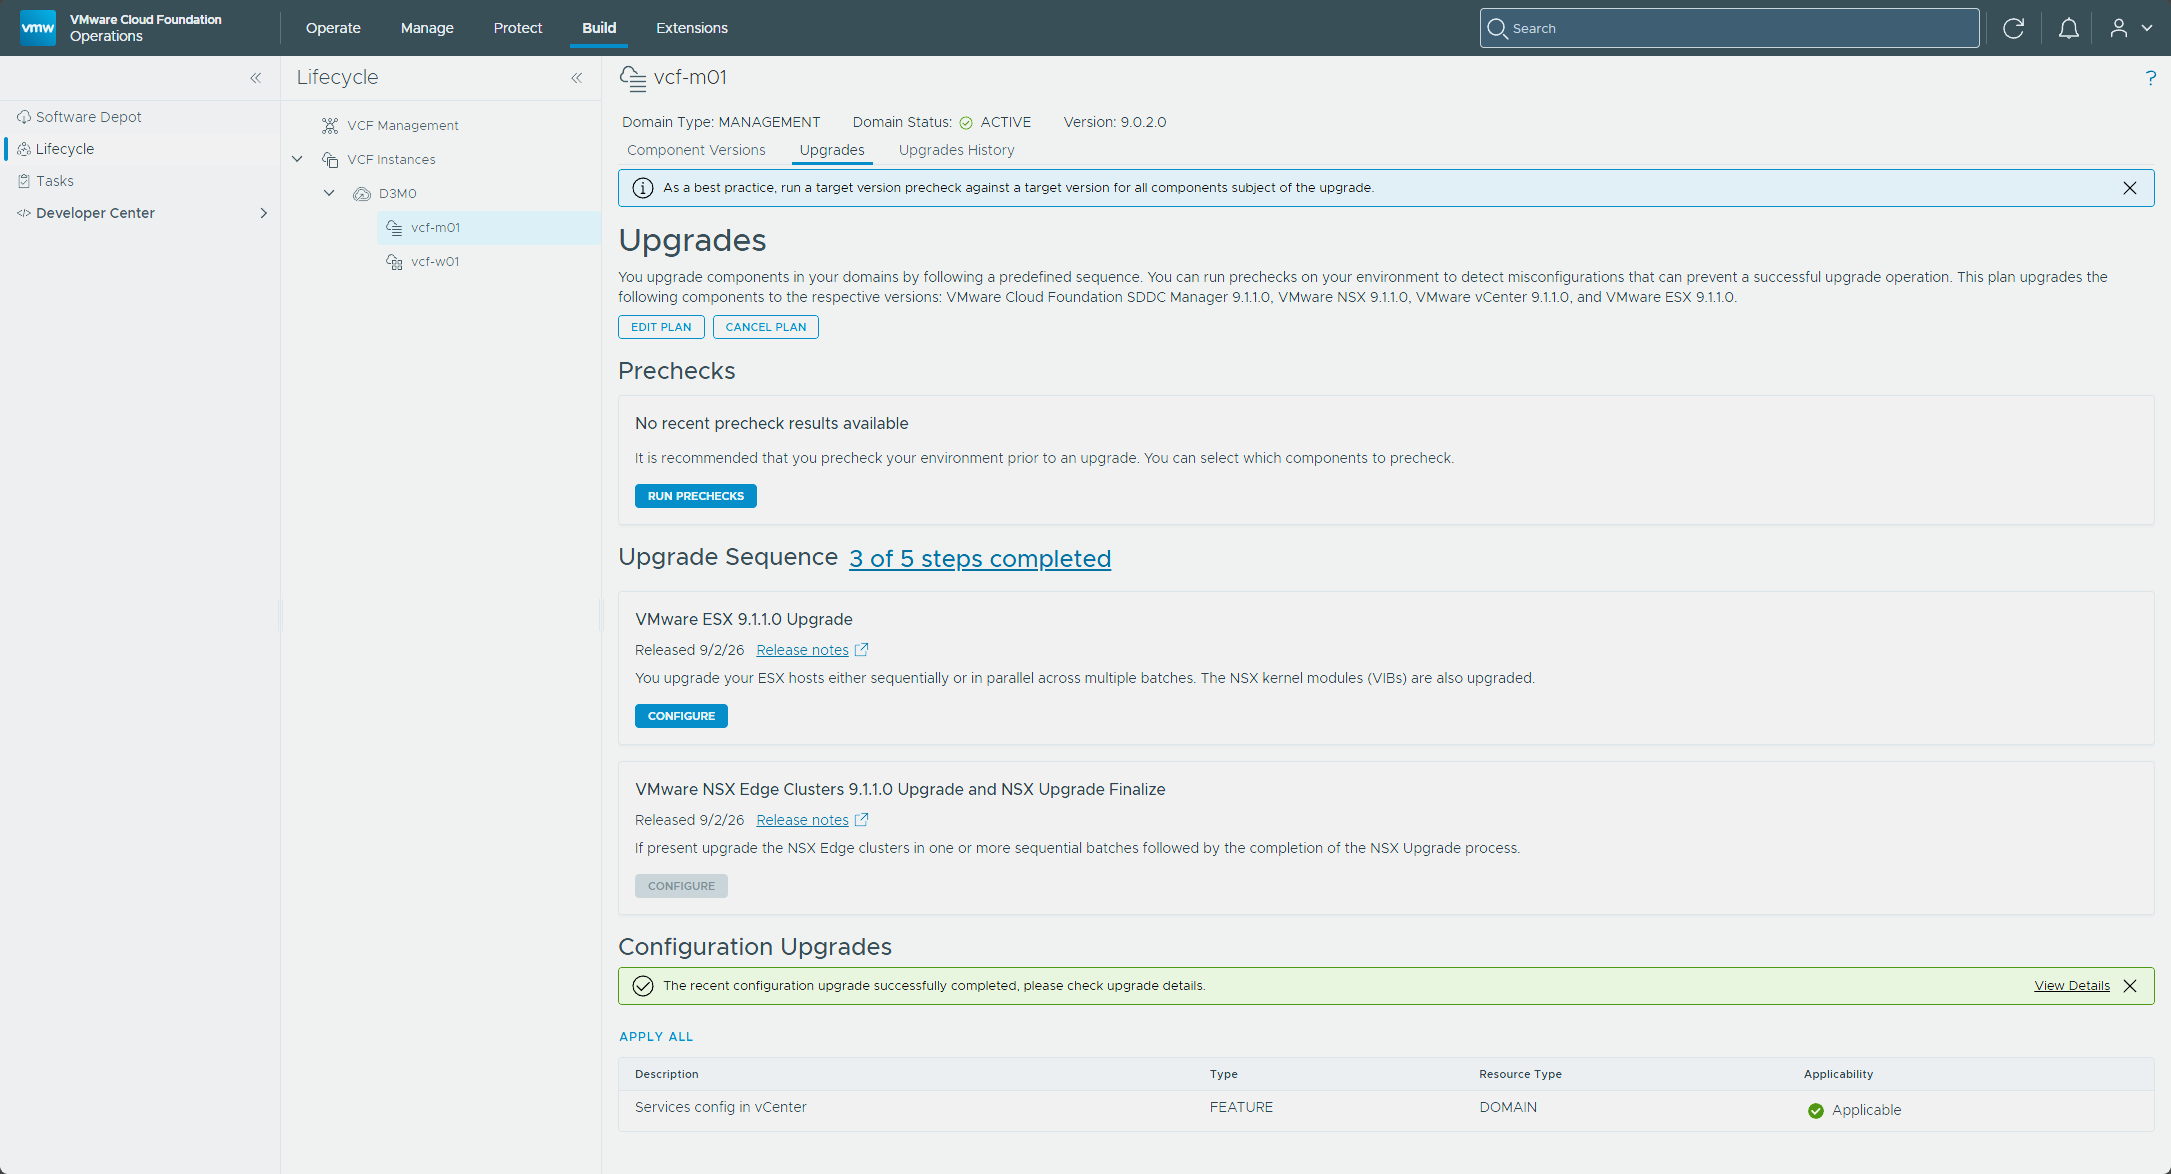The height and width of the screenshot is (1174, 2171).
Task: Switch to the Upgrades History tab
Action: pos(956,150)
